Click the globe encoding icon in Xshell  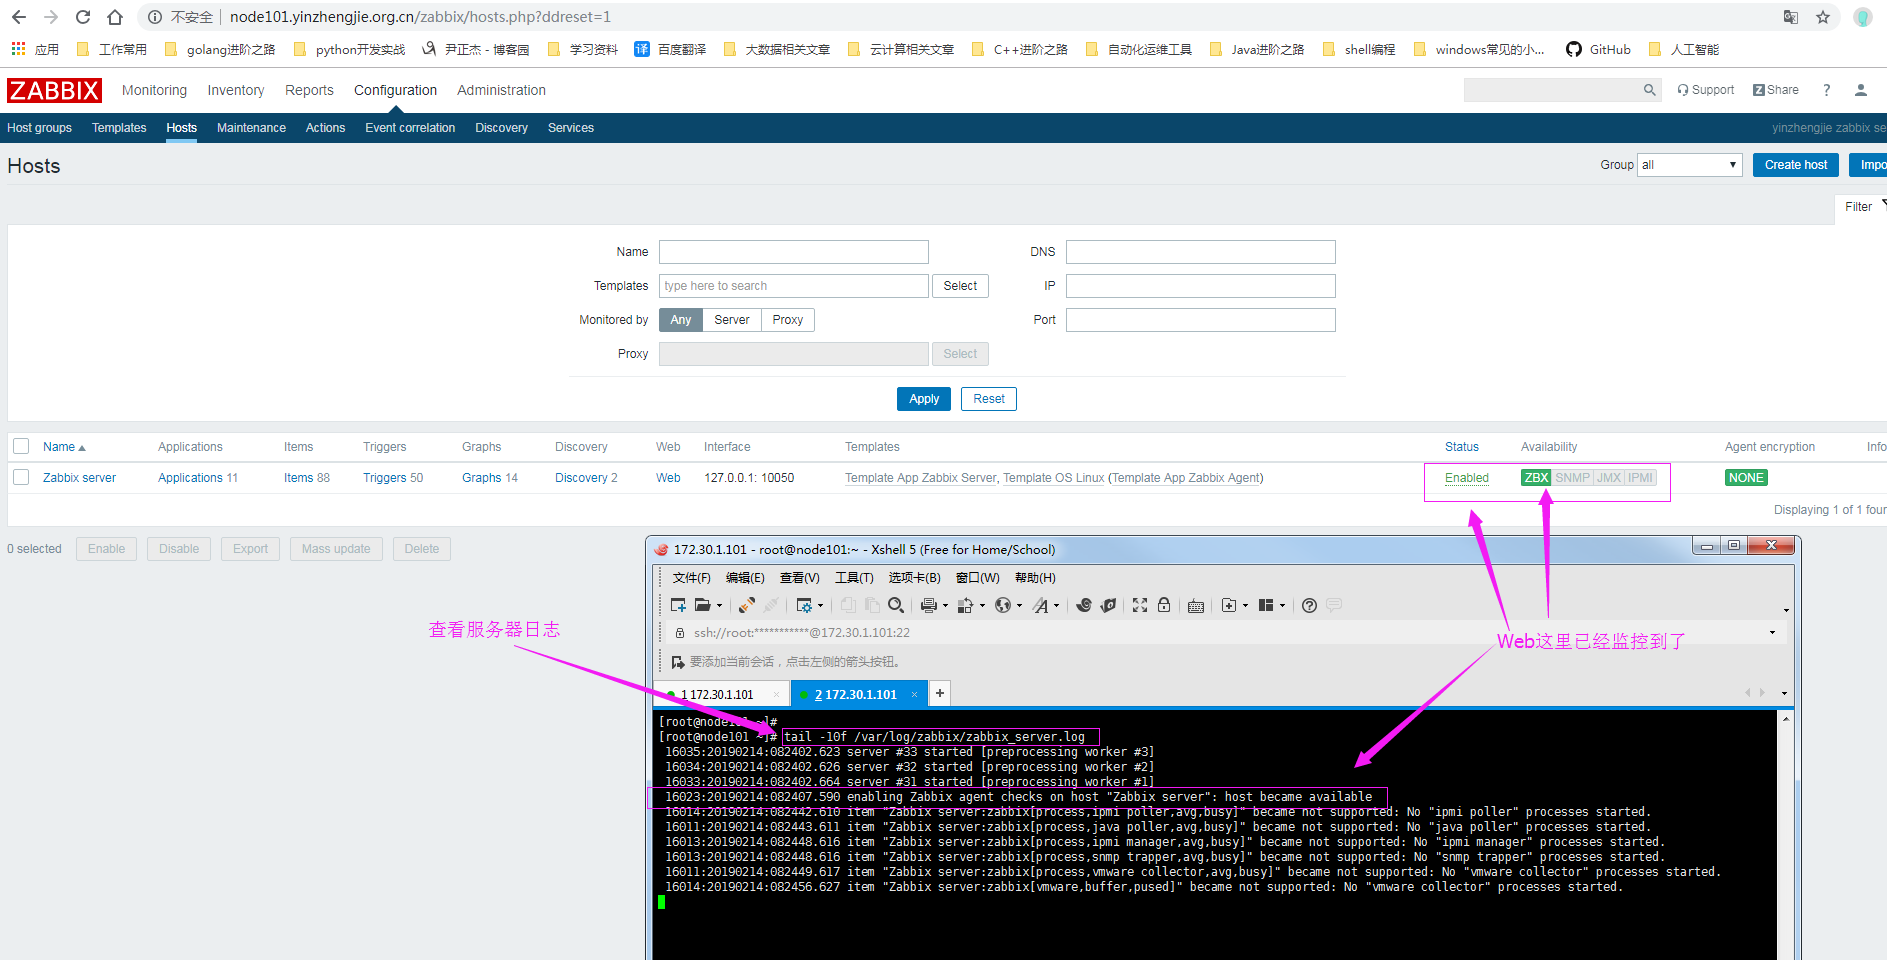pos(1003,605)
